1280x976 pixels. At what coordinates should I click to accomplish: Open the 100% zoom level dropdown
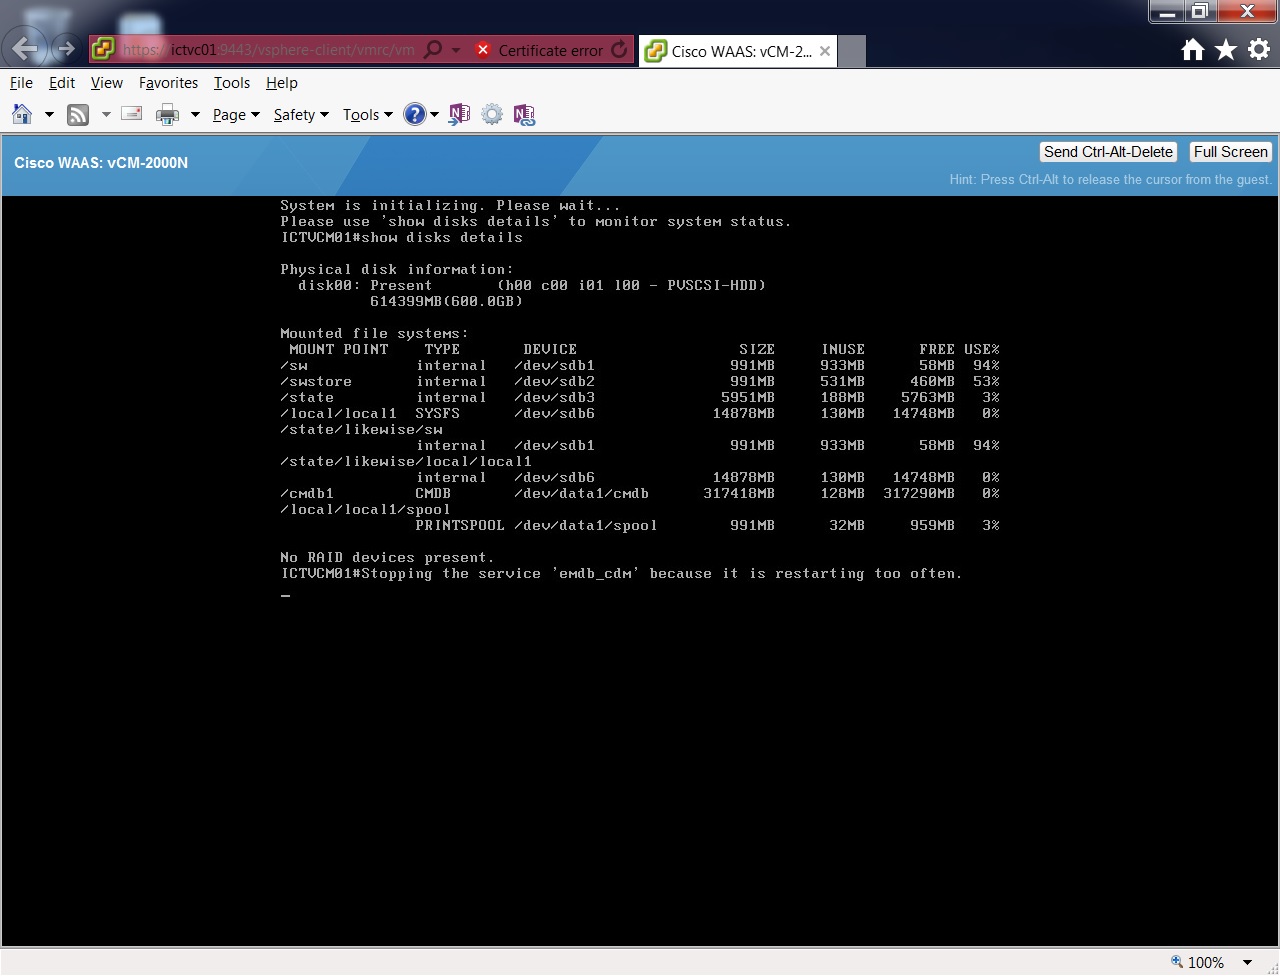(x=1247, y=963)
